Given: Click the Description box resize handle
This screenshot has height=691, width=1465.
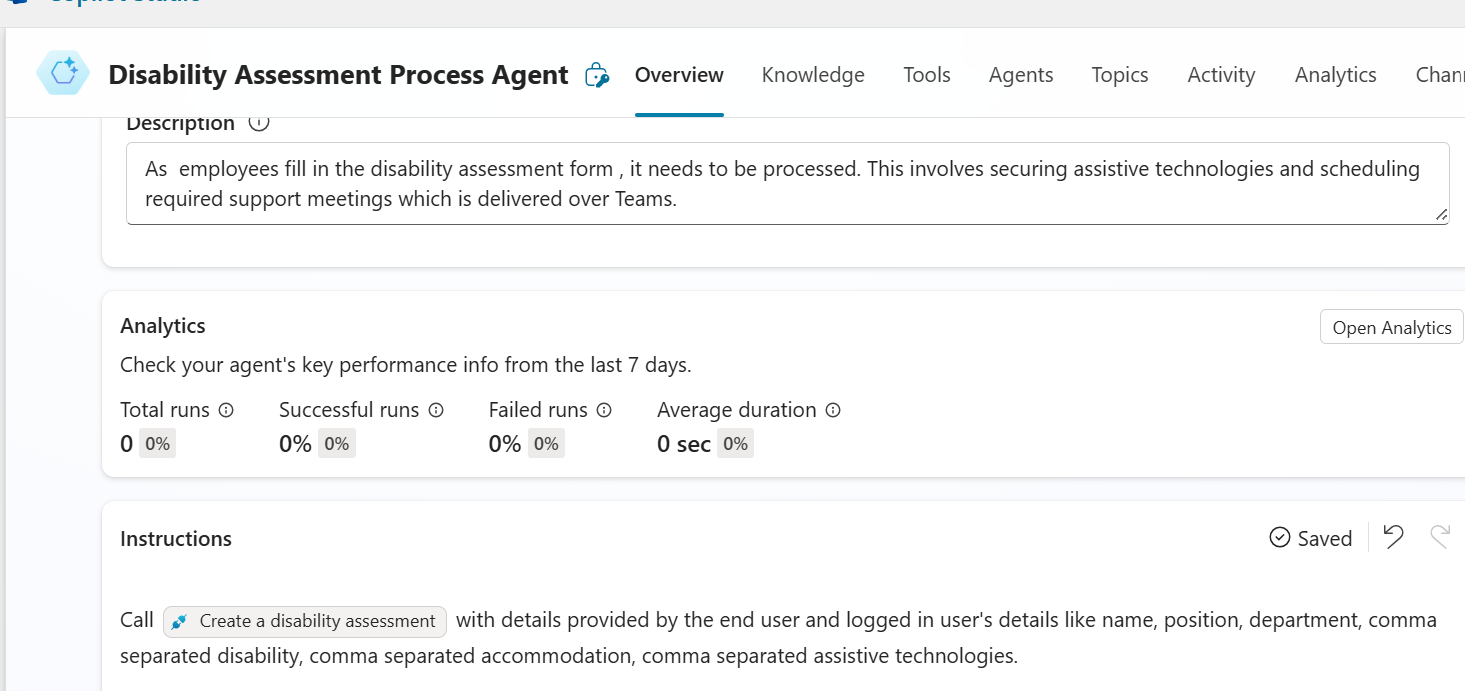Looking at the screenshot, I should 1441,215.
